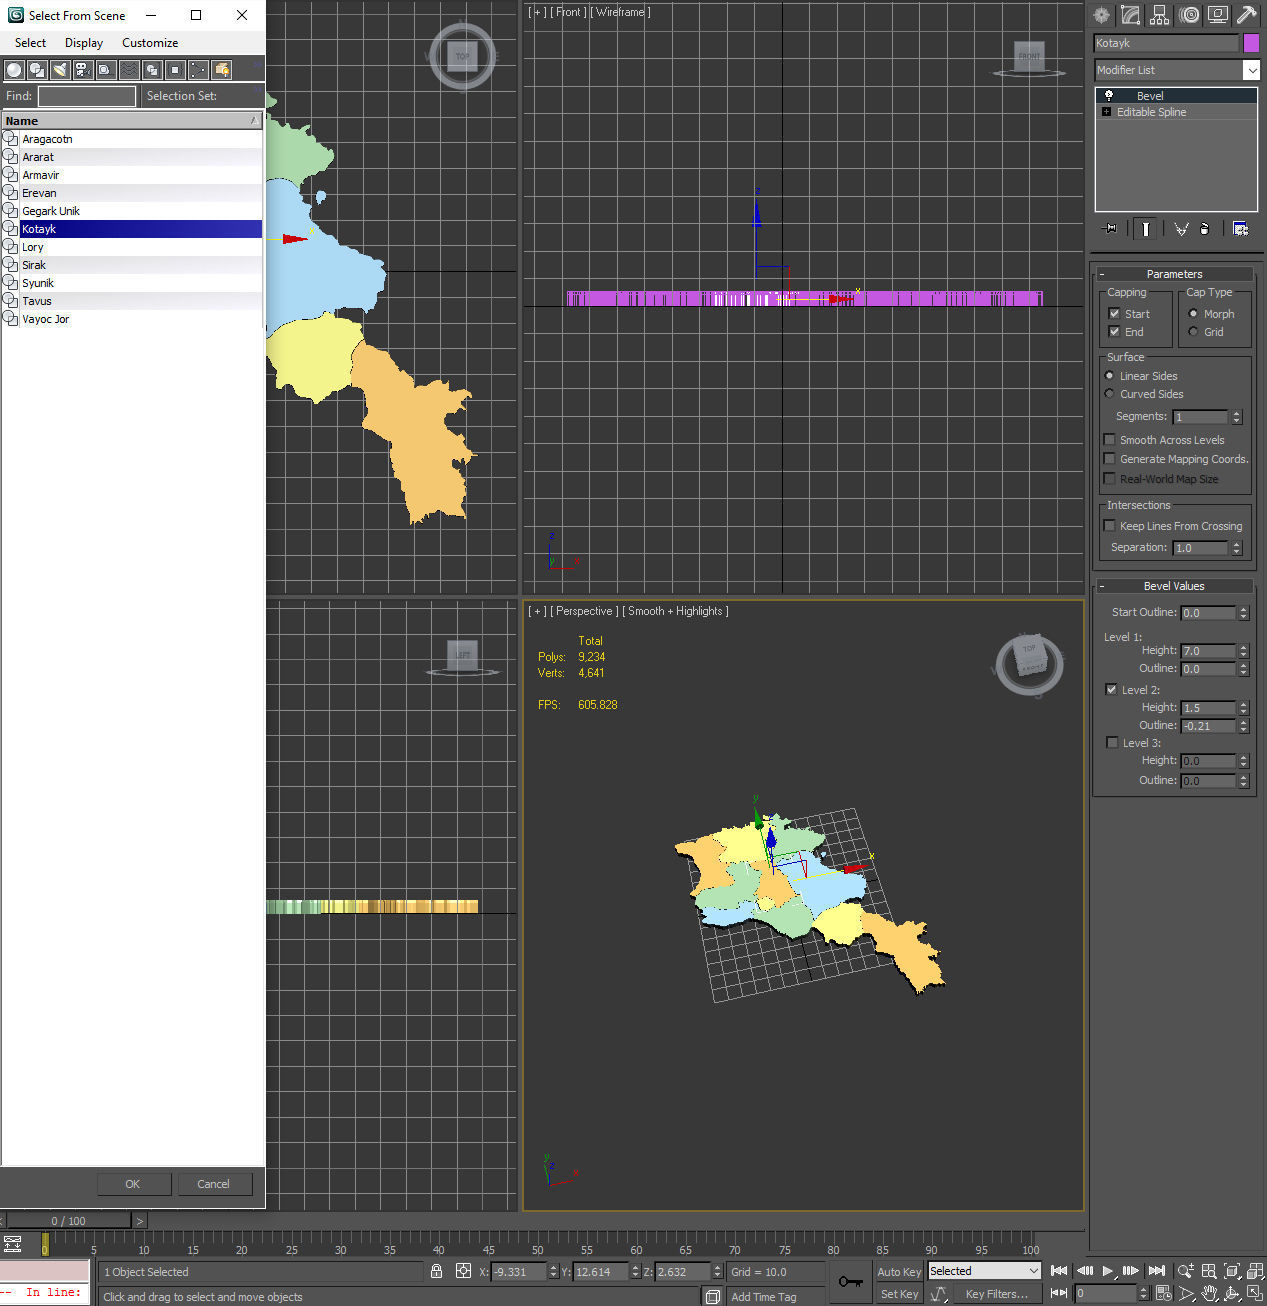Viewport: 1267px width, 1306px height.
Task: Open the Select menu in dialog
Action: point(30,43)
